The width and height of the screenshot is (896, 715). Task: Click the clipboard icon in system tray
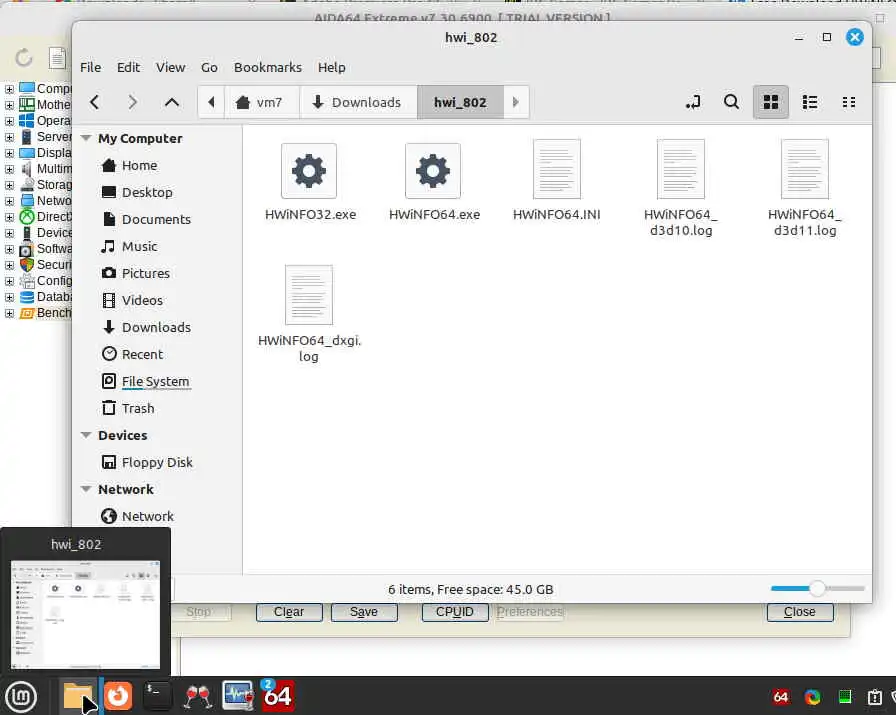click(x=874, y=697)
